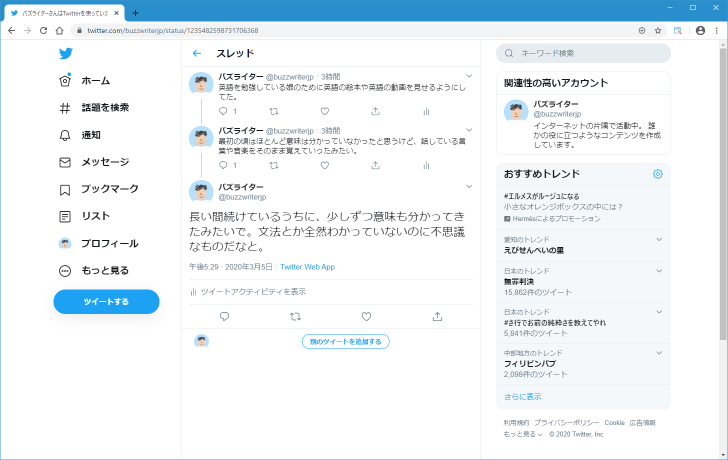Reload the page in the browser

(43, 31)
